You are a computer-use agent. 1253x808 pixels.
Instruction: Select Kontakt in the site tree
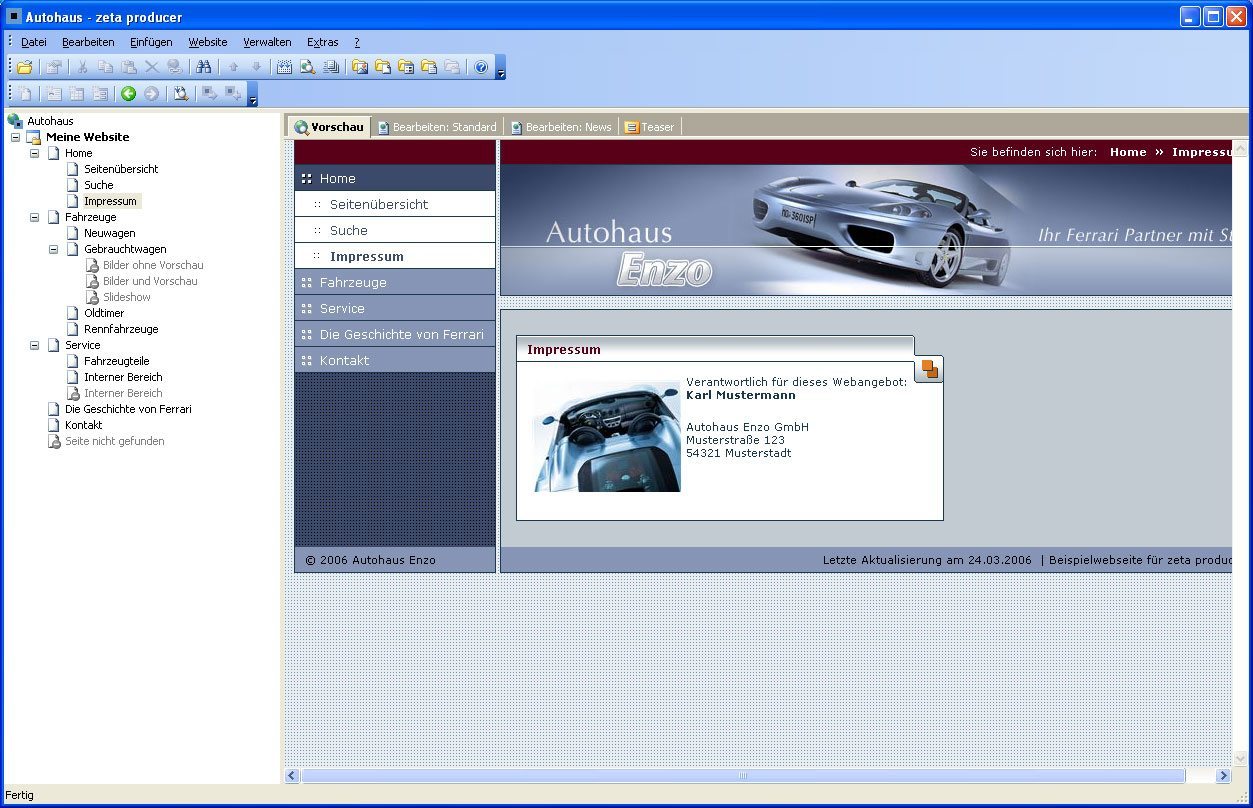click(84, 425)
